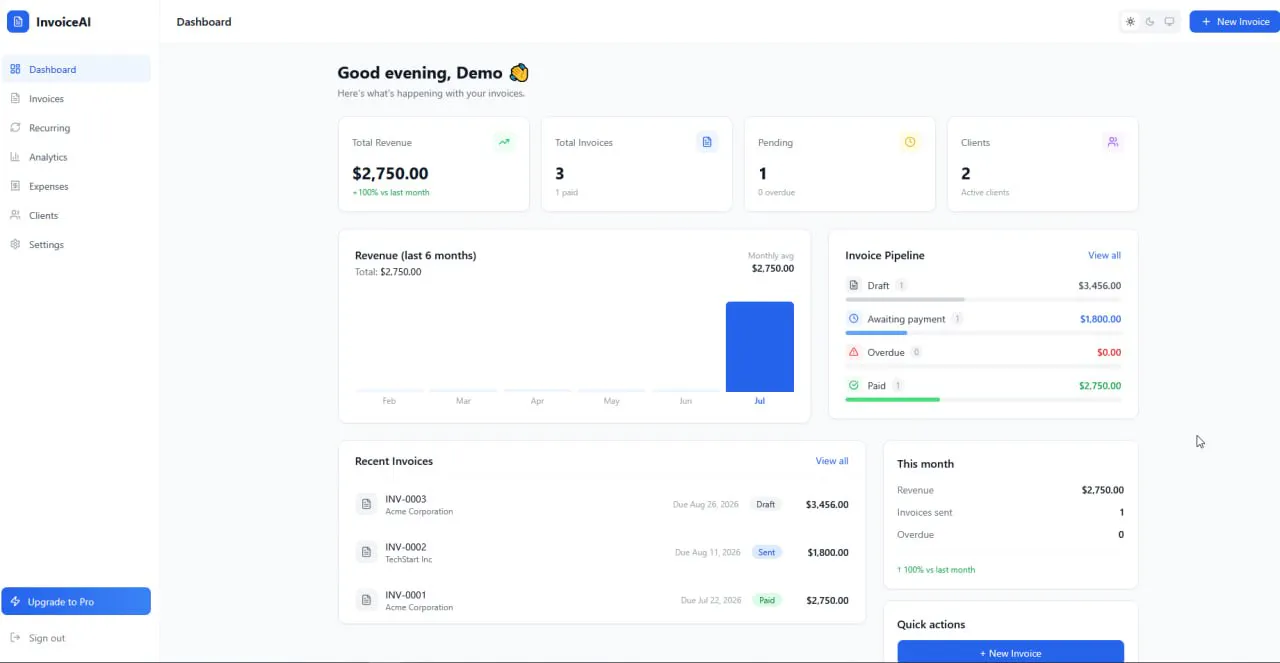Image resolution: width=1280 pixels, height=663 pixels.
Task: Click the Quick actions New Invoice button
Action: (1010, 652)
